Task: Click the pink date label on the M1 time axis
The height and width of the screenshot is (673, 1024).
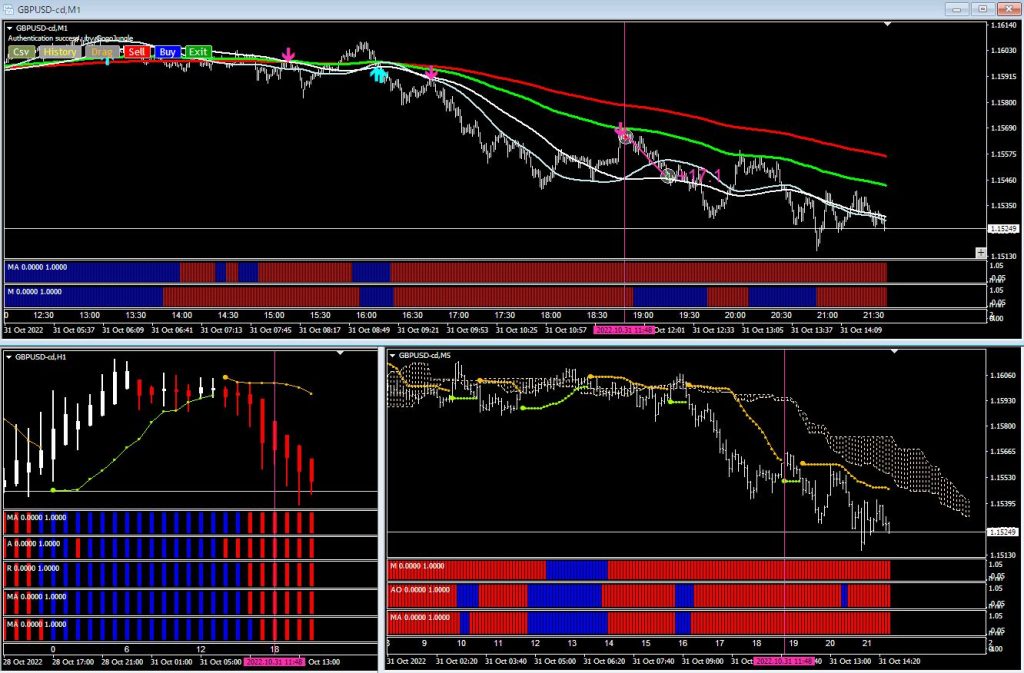Action: (623, 330)
